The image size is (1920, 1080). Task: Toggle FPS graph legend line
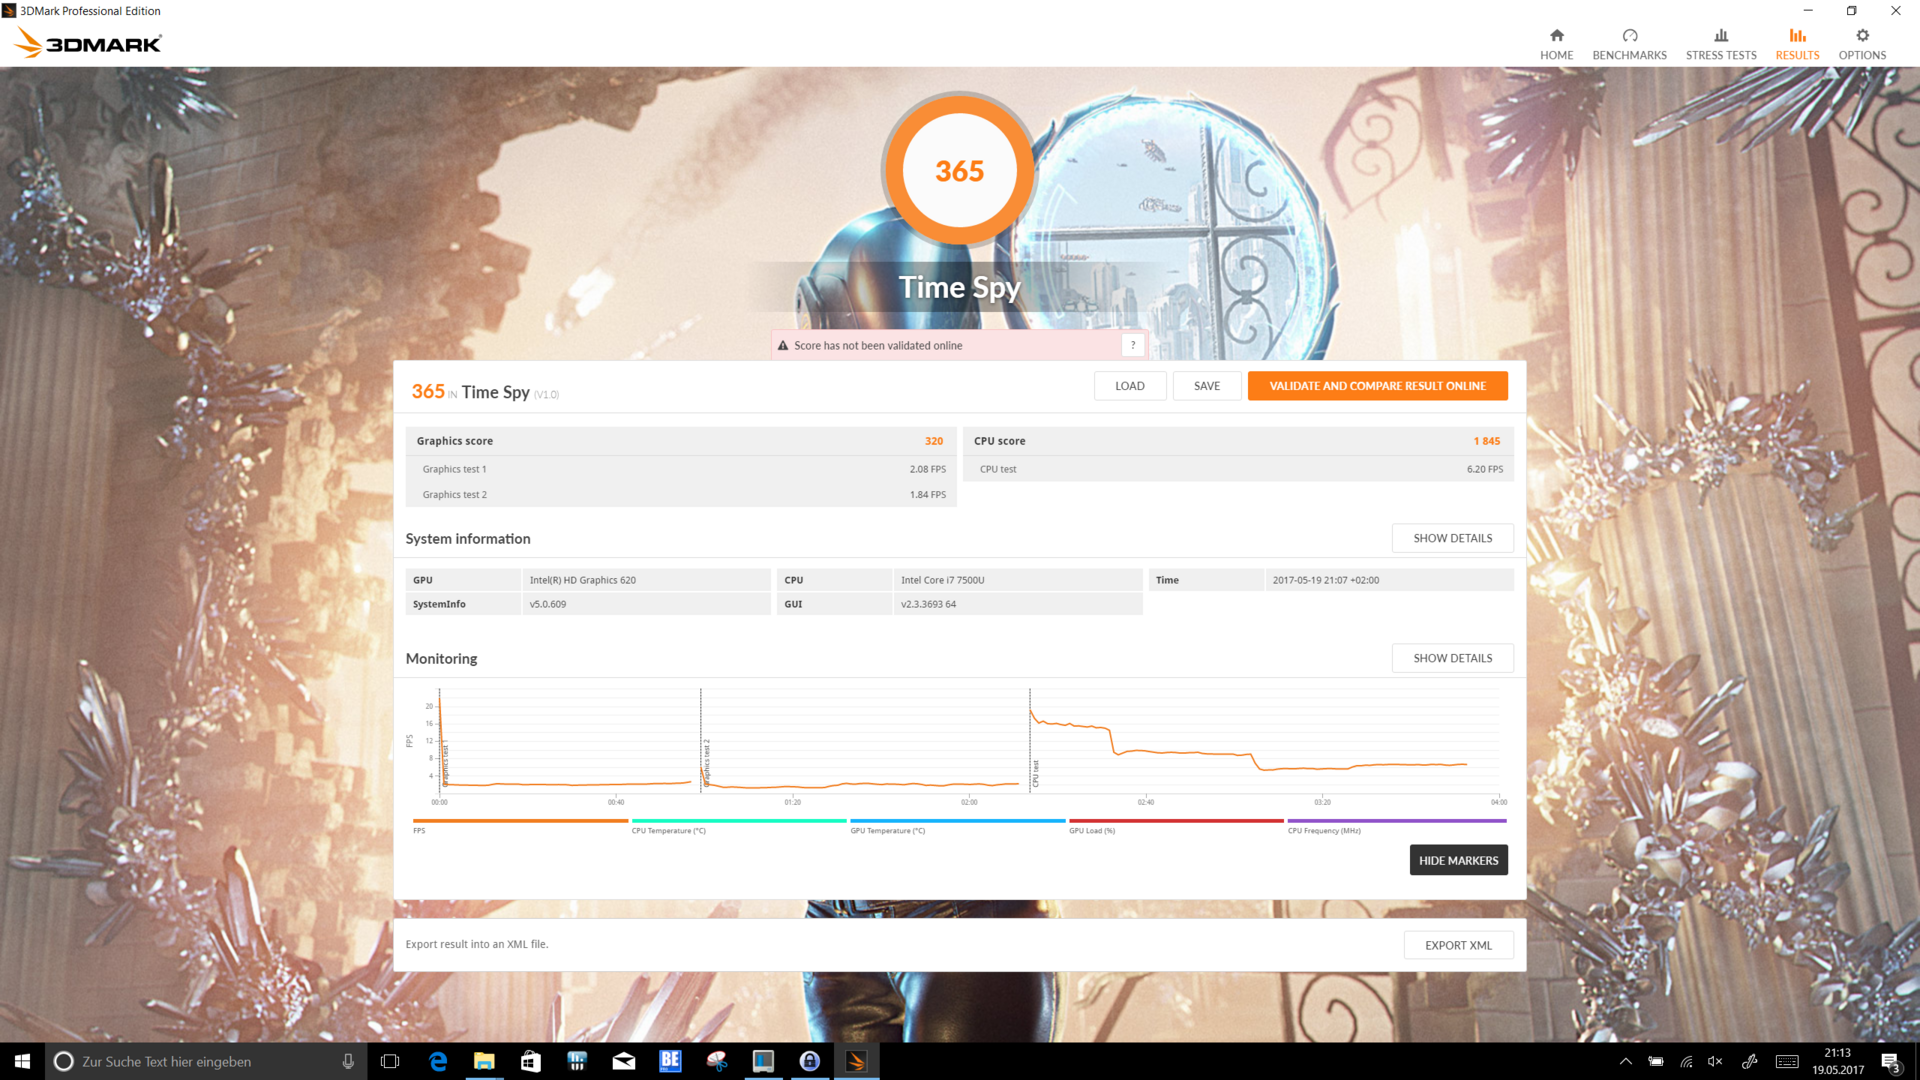point(520,821)
